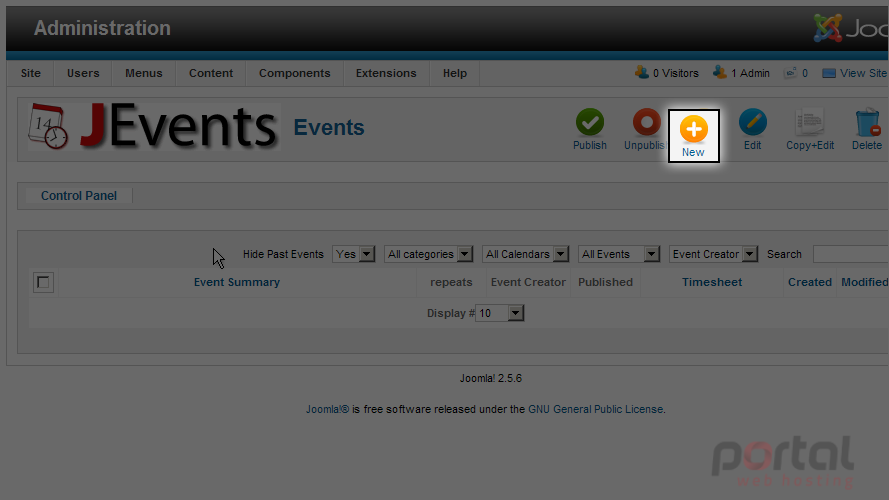Click the 'Joomla! 2.5.6' version text
The height and width of the screenshot is (500, 889).
[490, 378]
